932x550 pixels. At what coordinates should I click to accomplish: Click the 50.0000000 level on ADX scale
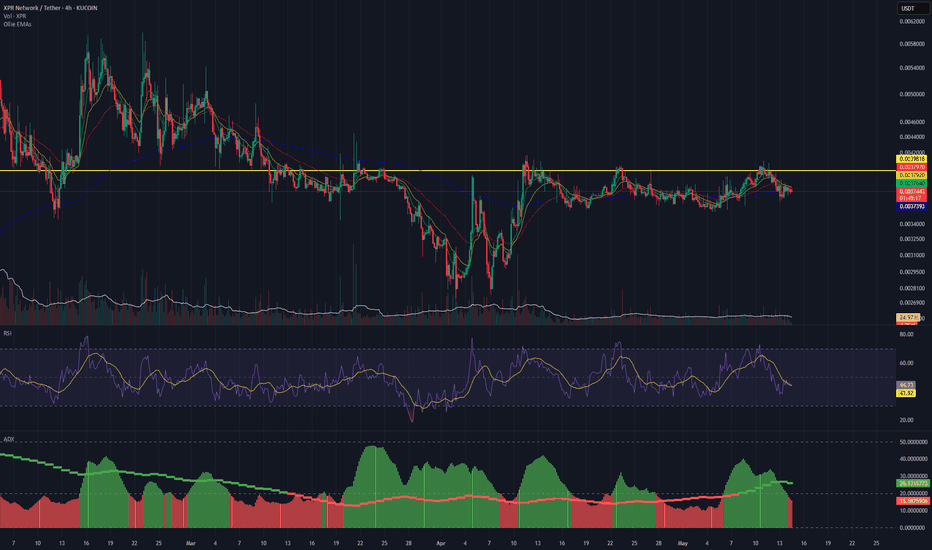pos(914,442)
